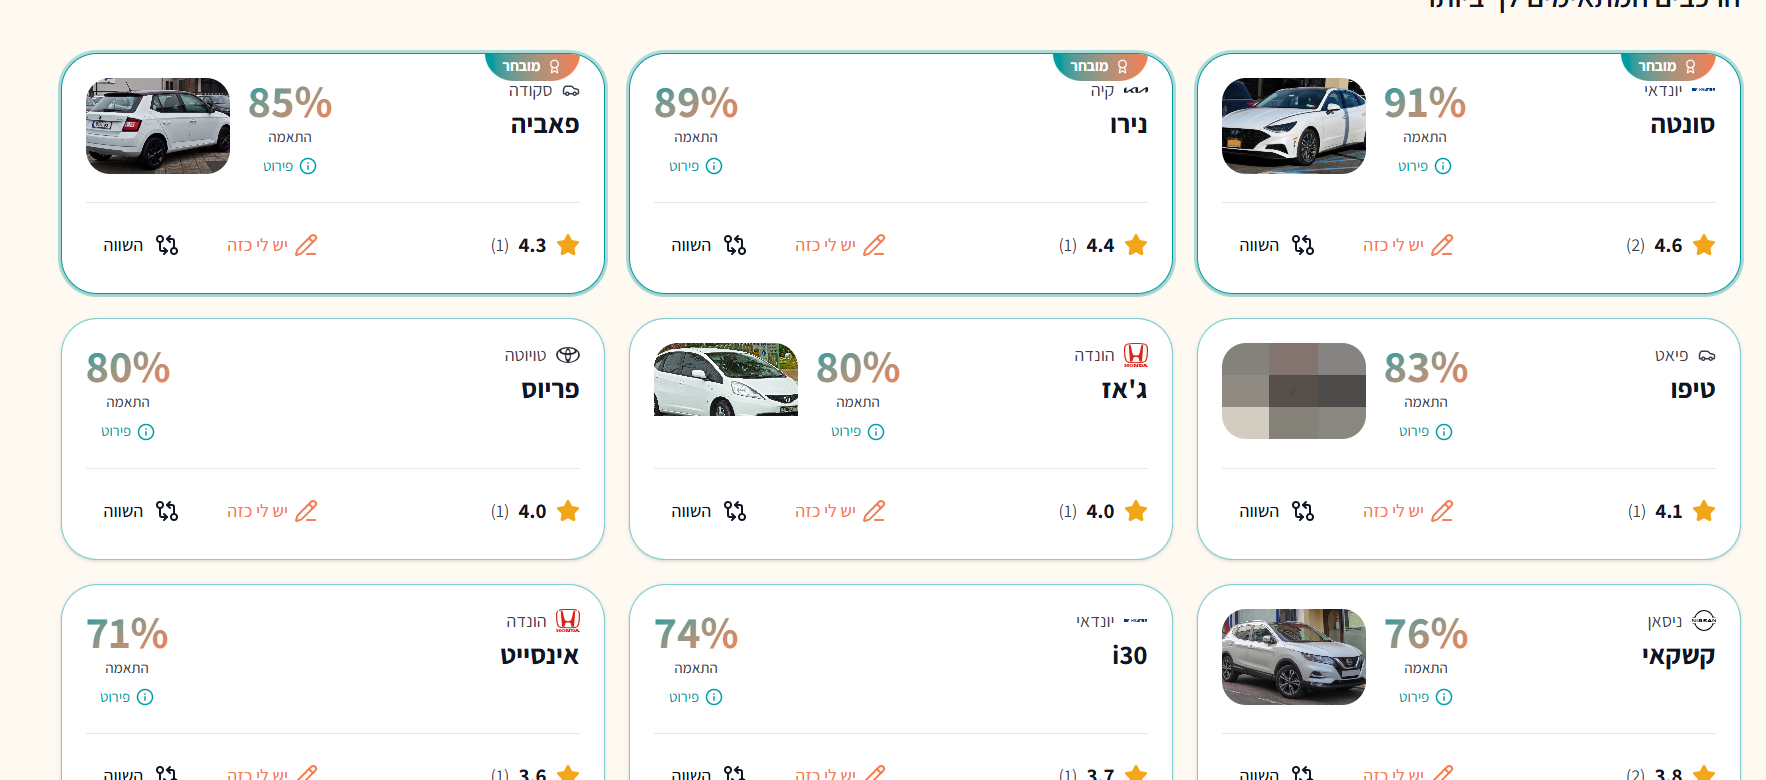Click the star rating icon on Tipo card
The image size is (1766, 780).
[1704, 511]
